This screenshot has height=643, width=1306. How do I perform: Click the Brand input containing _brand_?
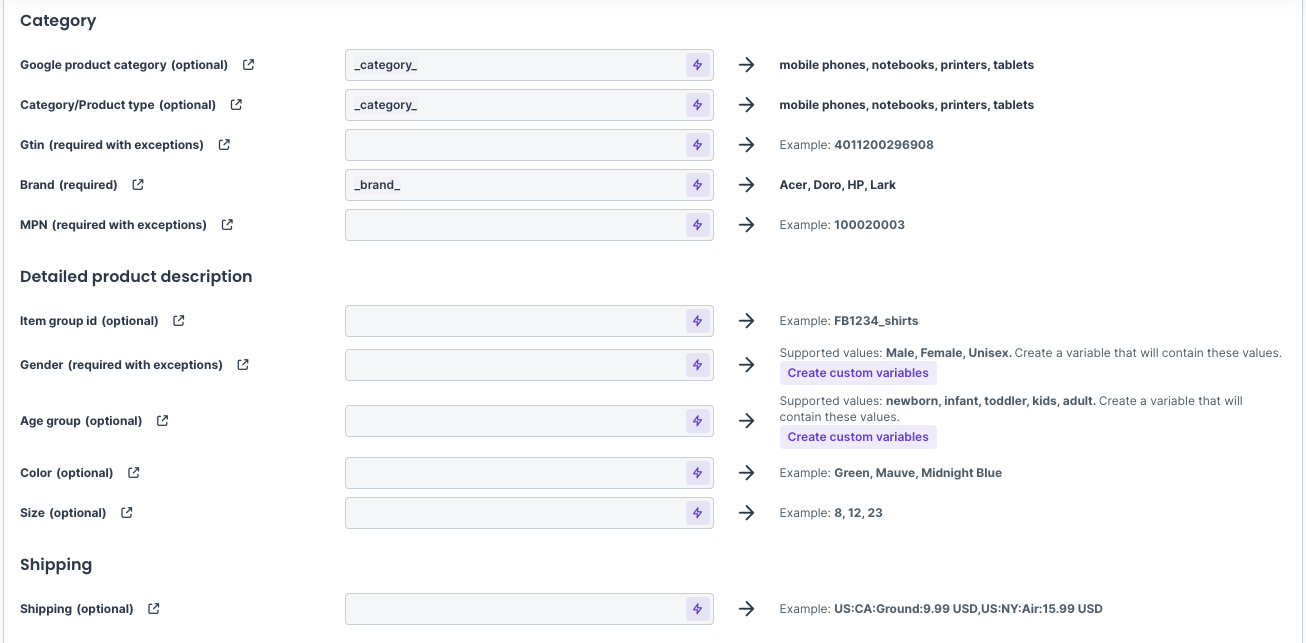tap(514, 185)
